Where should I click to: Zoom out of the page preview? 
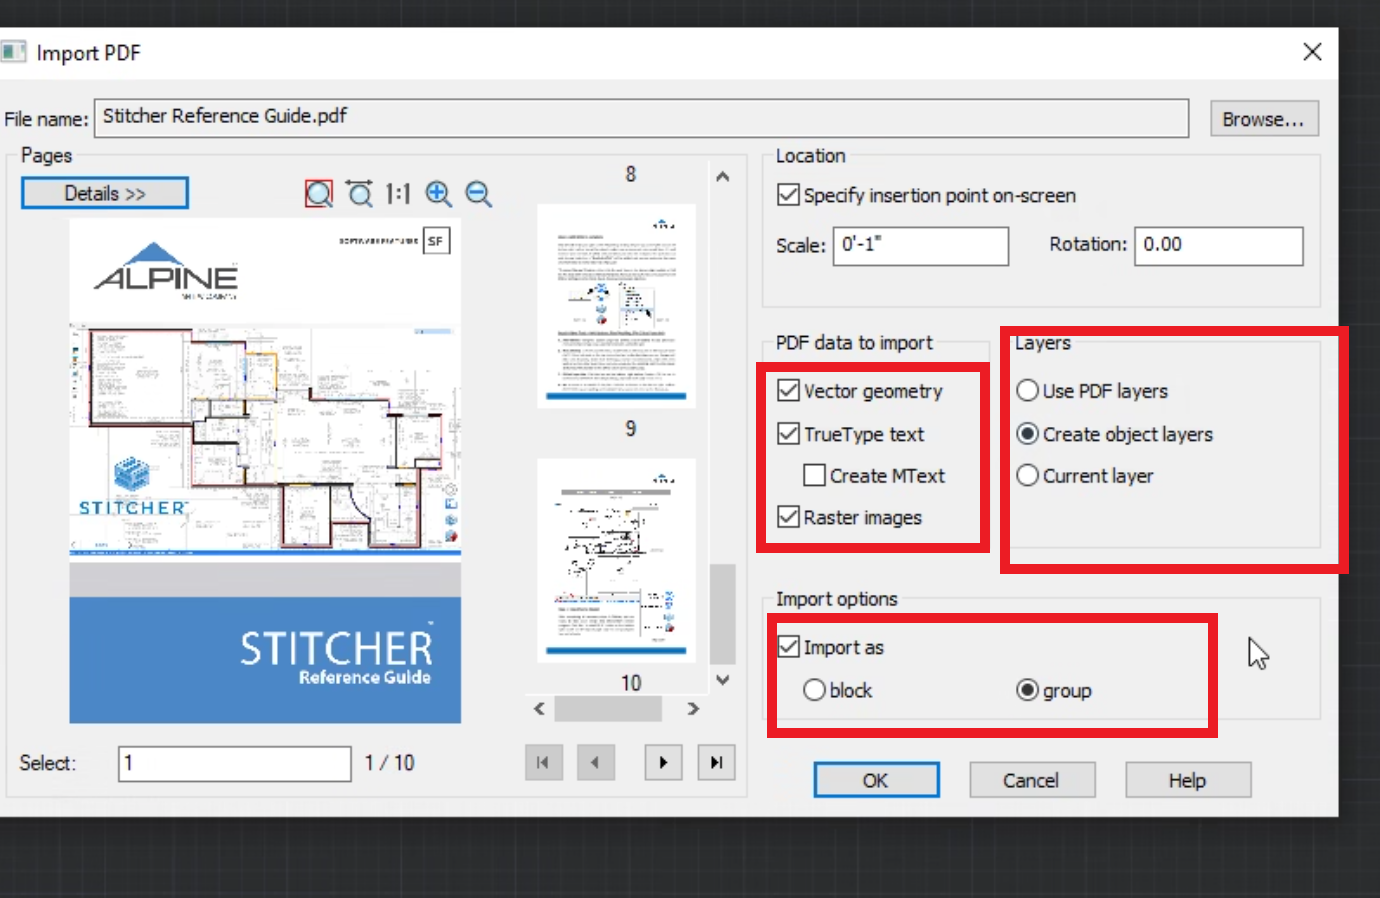(x=479, y=193)
